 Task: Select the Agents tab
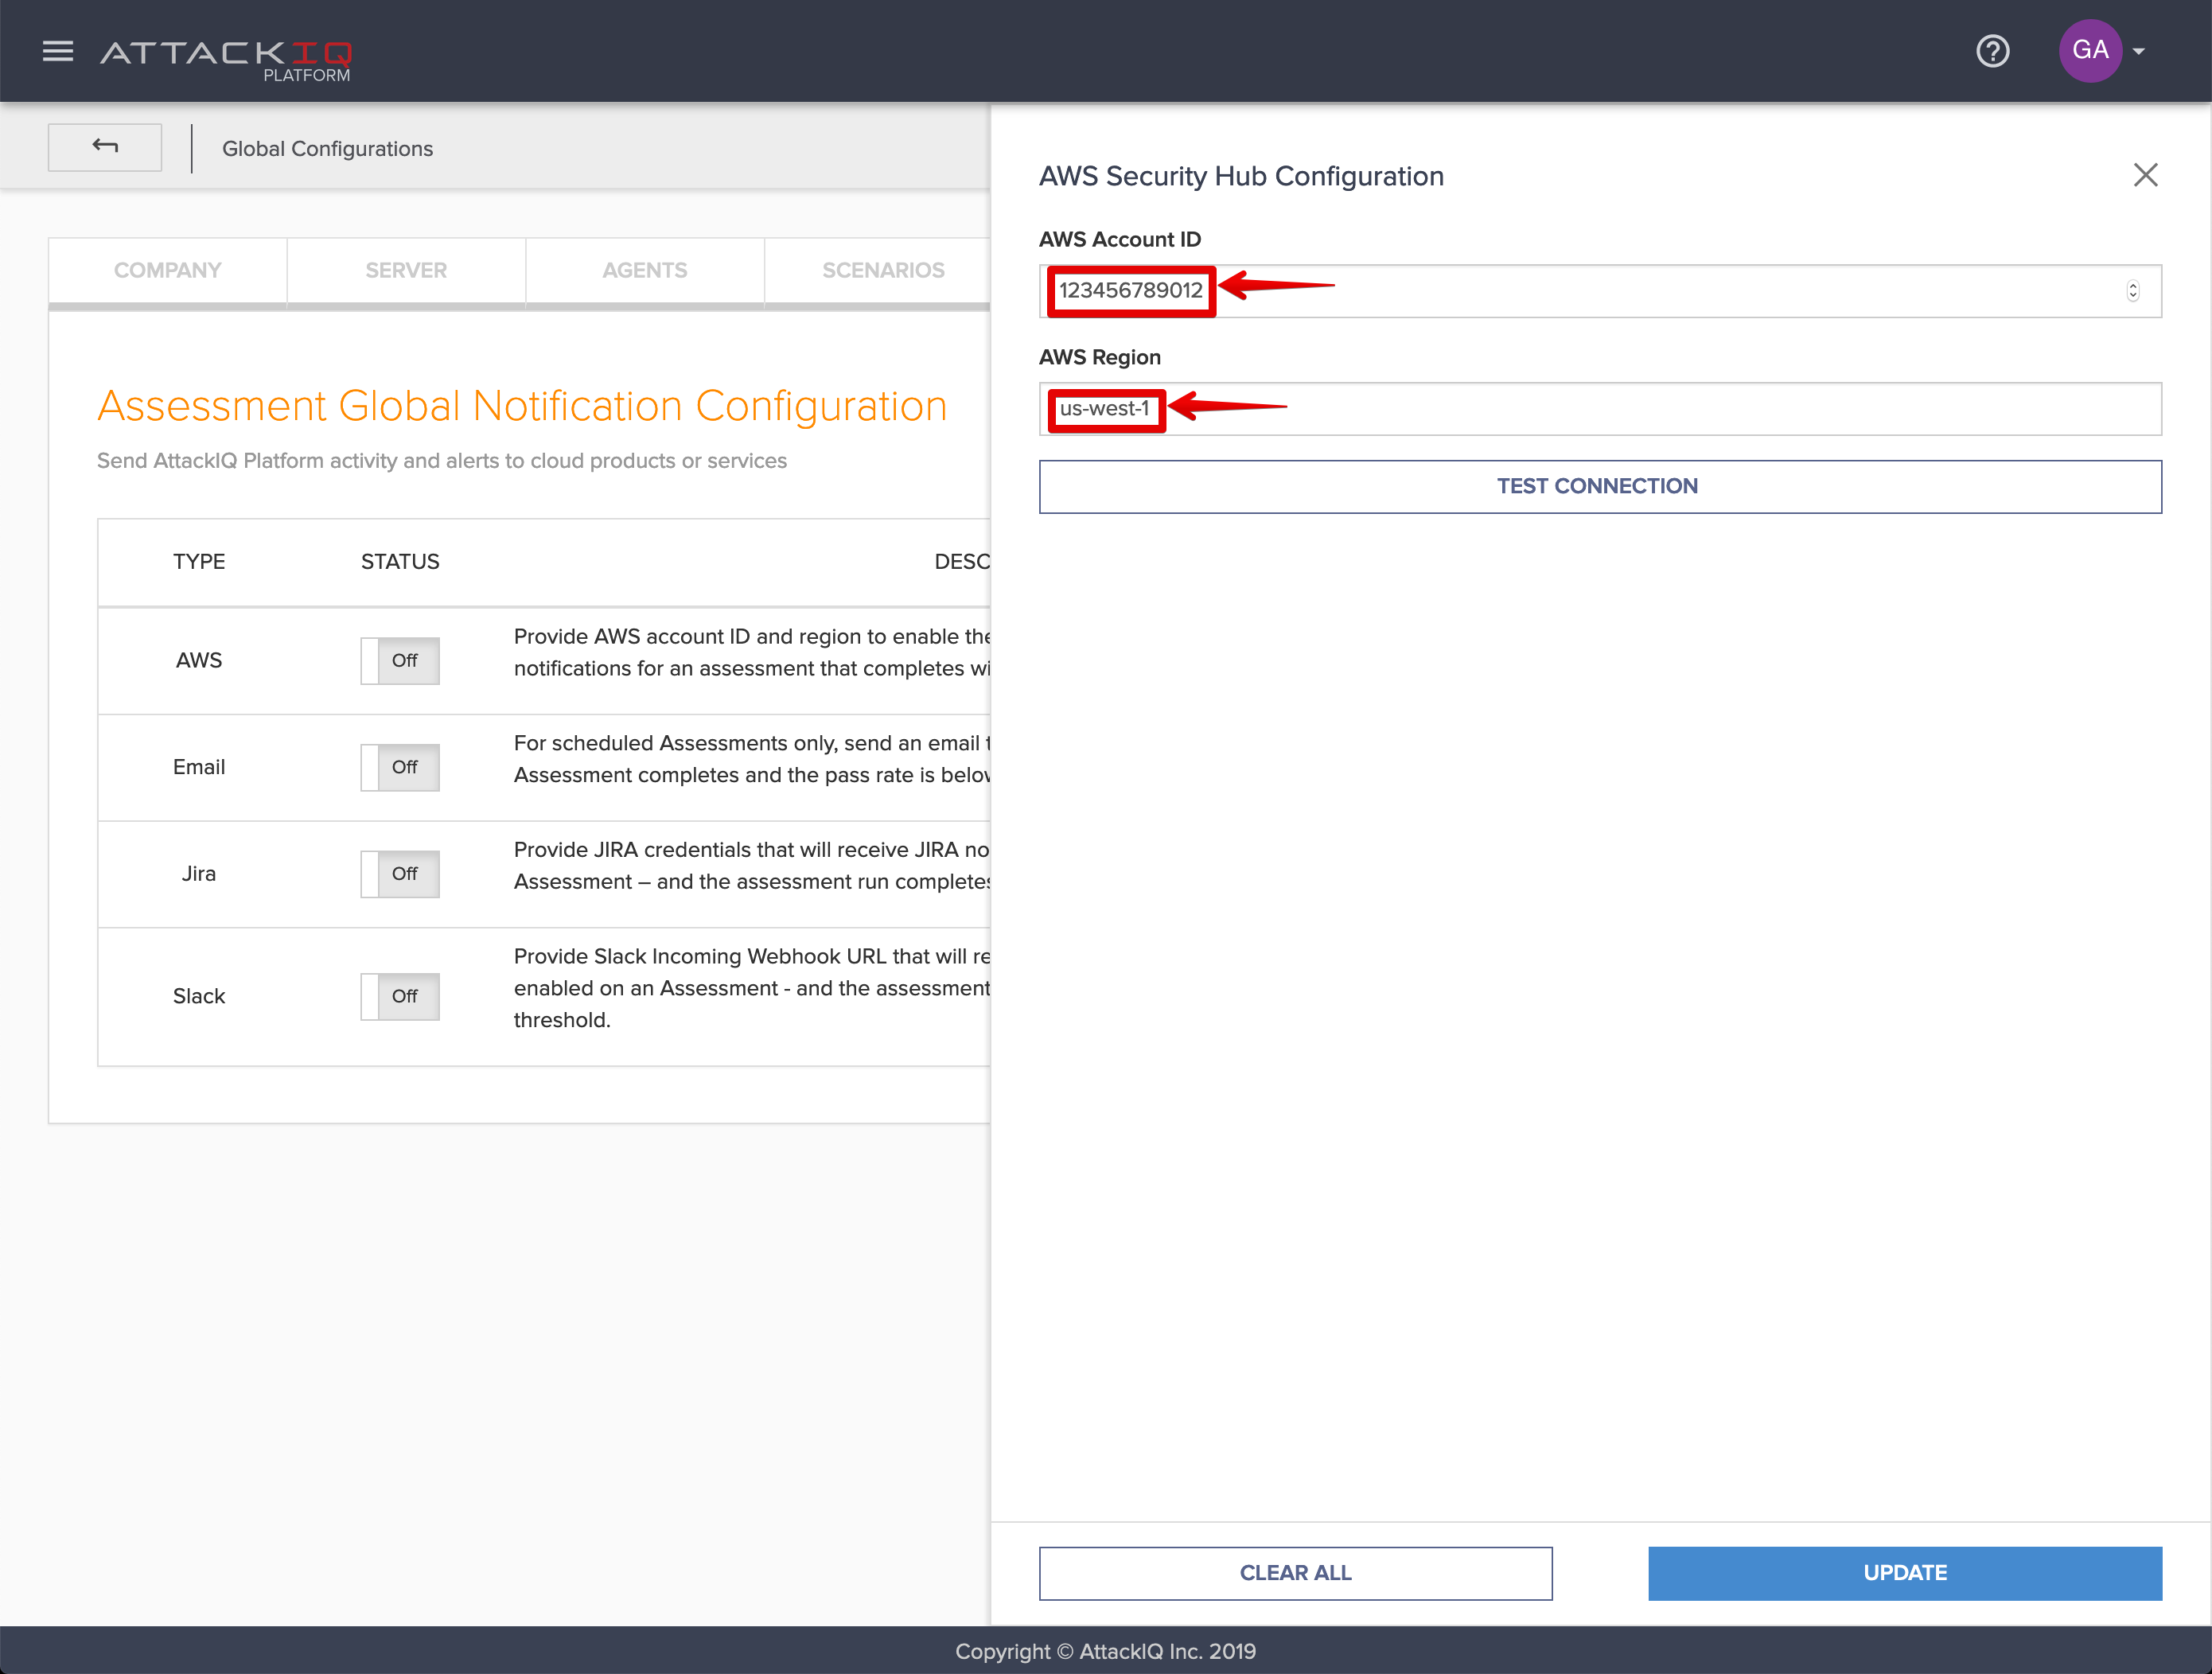pyautogui.click(x=645, y=270)
